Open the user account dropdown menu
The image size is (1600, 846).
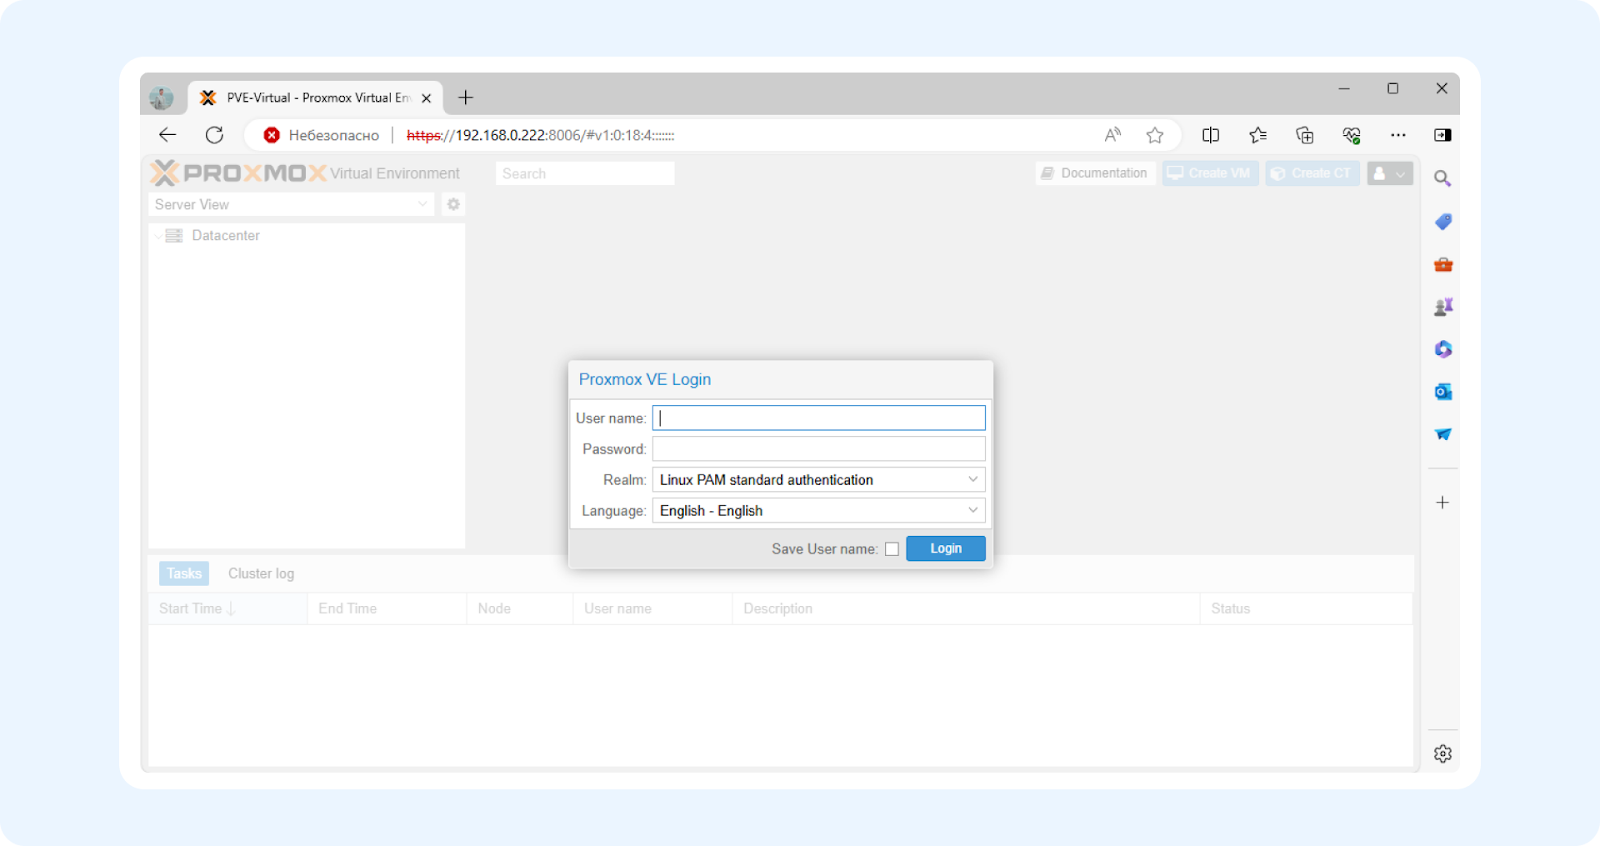pyautogui.click(x=1390, y=173)
